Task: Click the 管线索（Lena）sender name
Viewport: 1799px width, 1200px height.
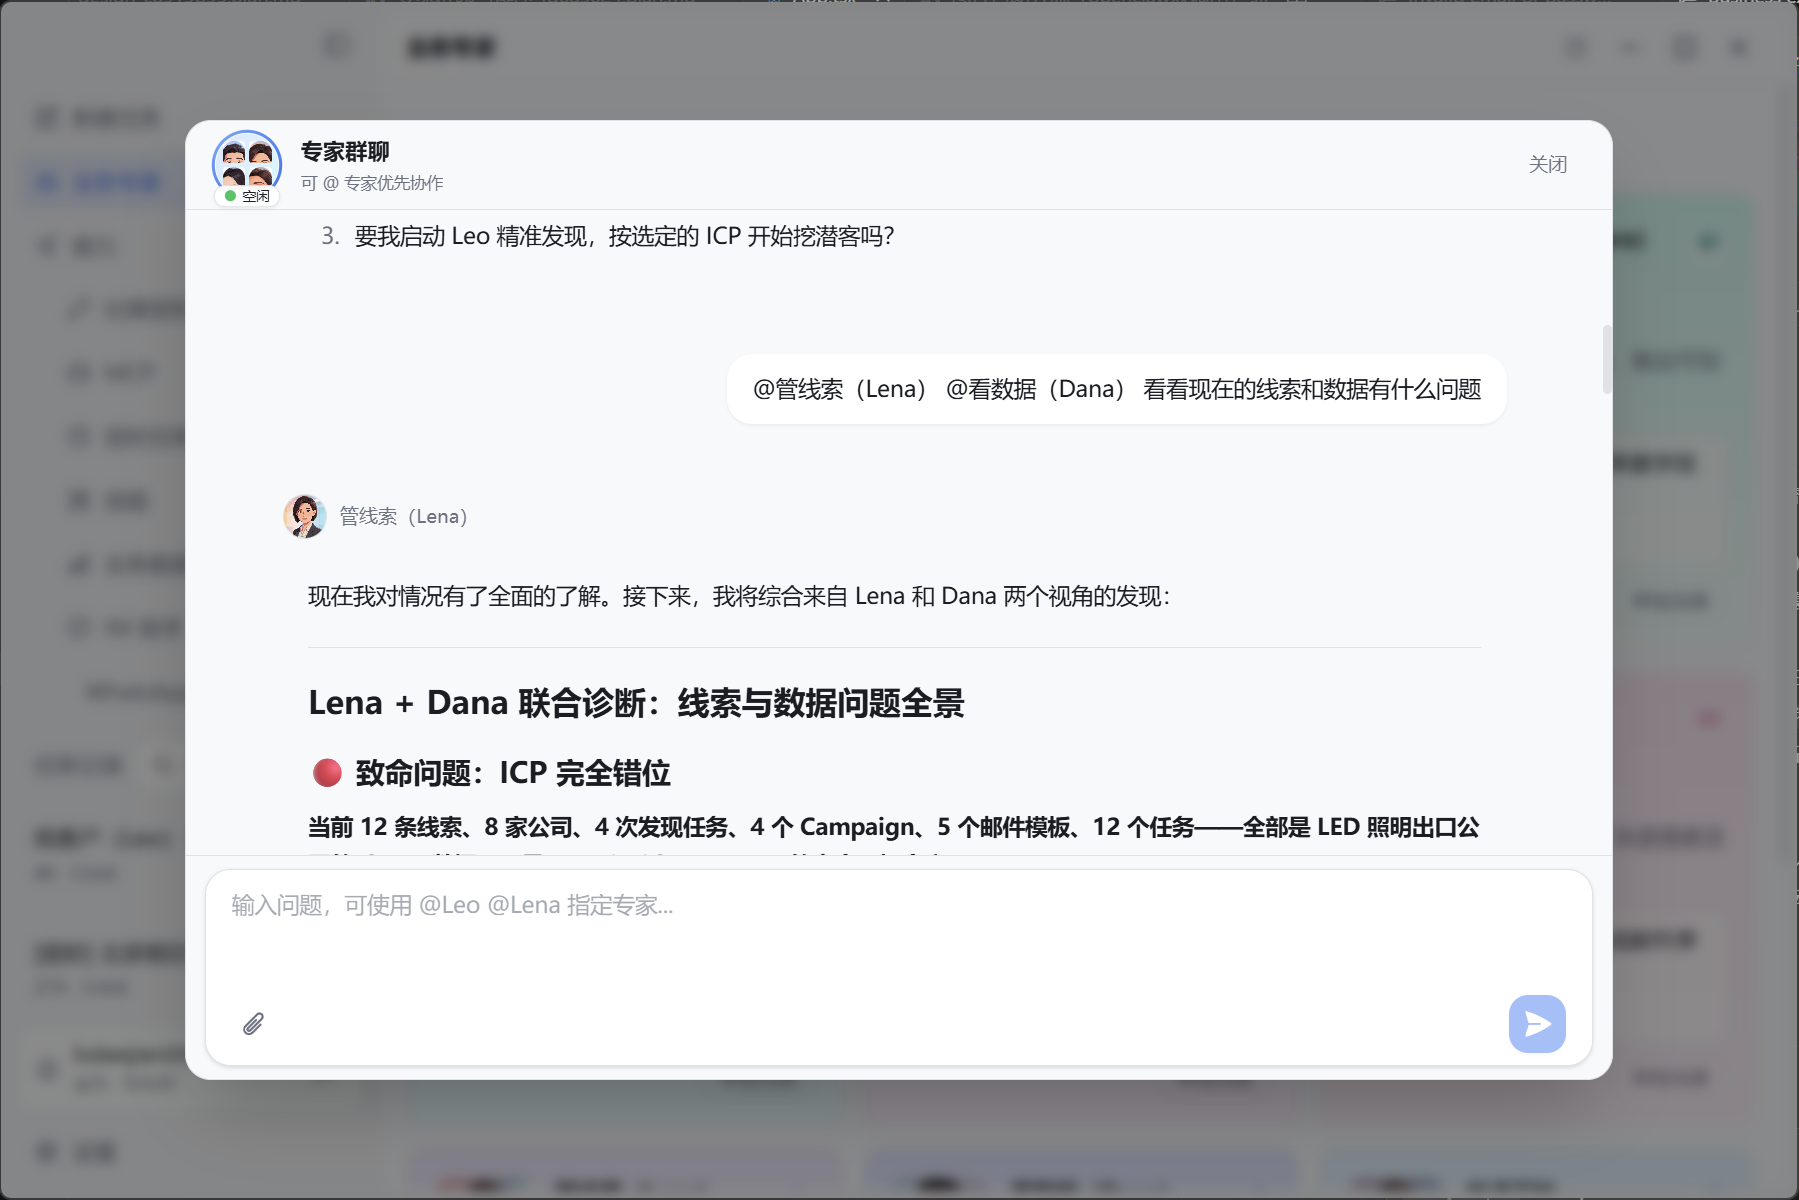Action: 403,516
